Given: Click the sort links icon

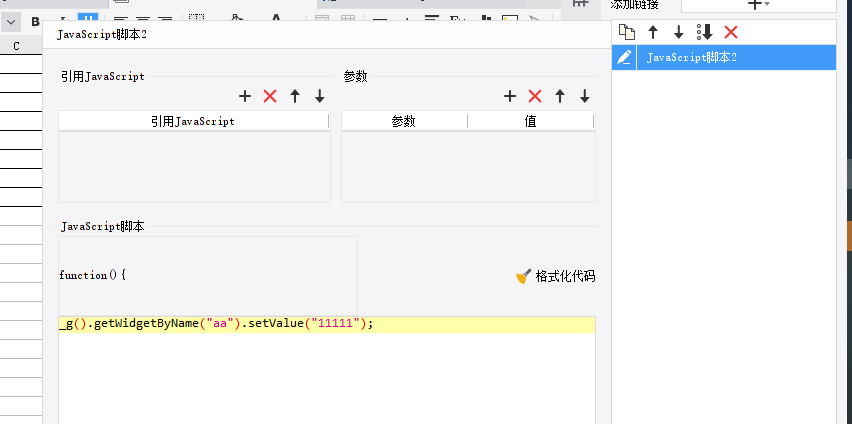Looking at the screenshot, I should point(704,32).
